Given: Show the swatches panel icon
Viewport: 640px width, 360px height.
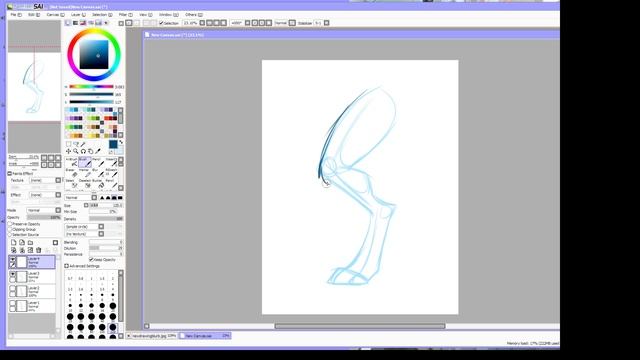Looking at the screenshot, I should pyautogui.click(x=98, y=23).
